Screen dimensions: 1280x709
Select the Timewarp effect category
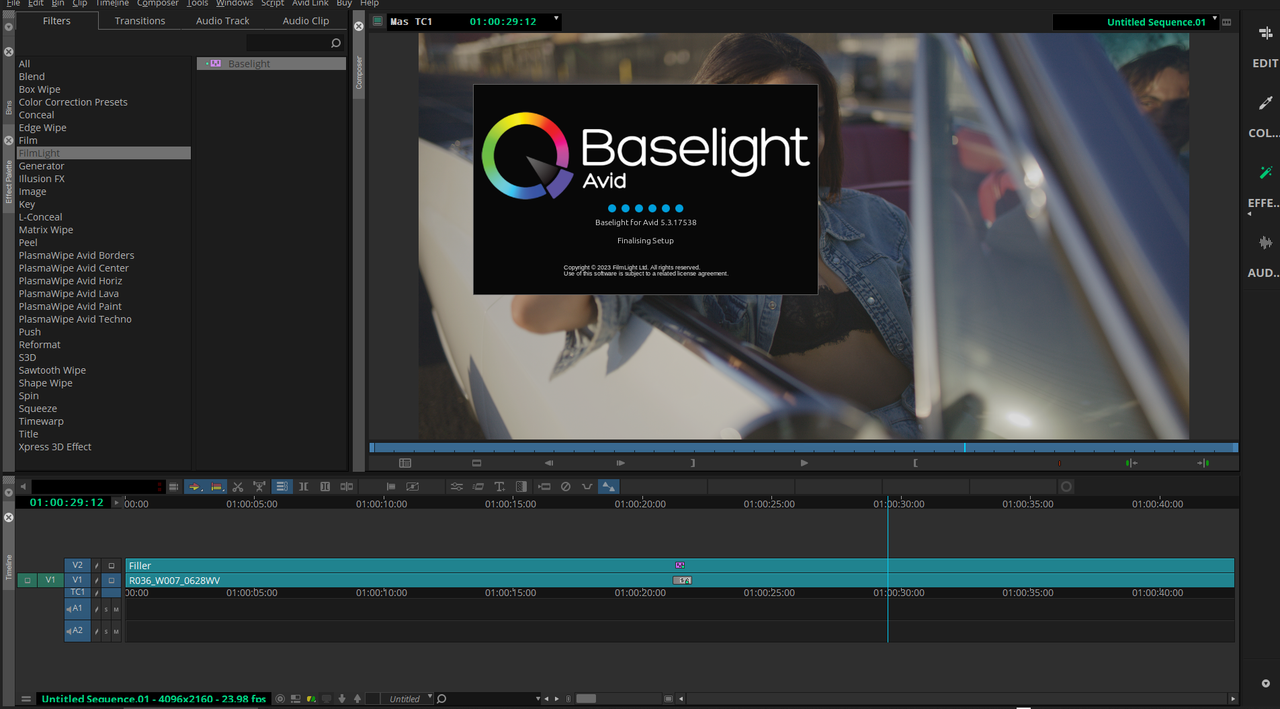pos(41,421)
